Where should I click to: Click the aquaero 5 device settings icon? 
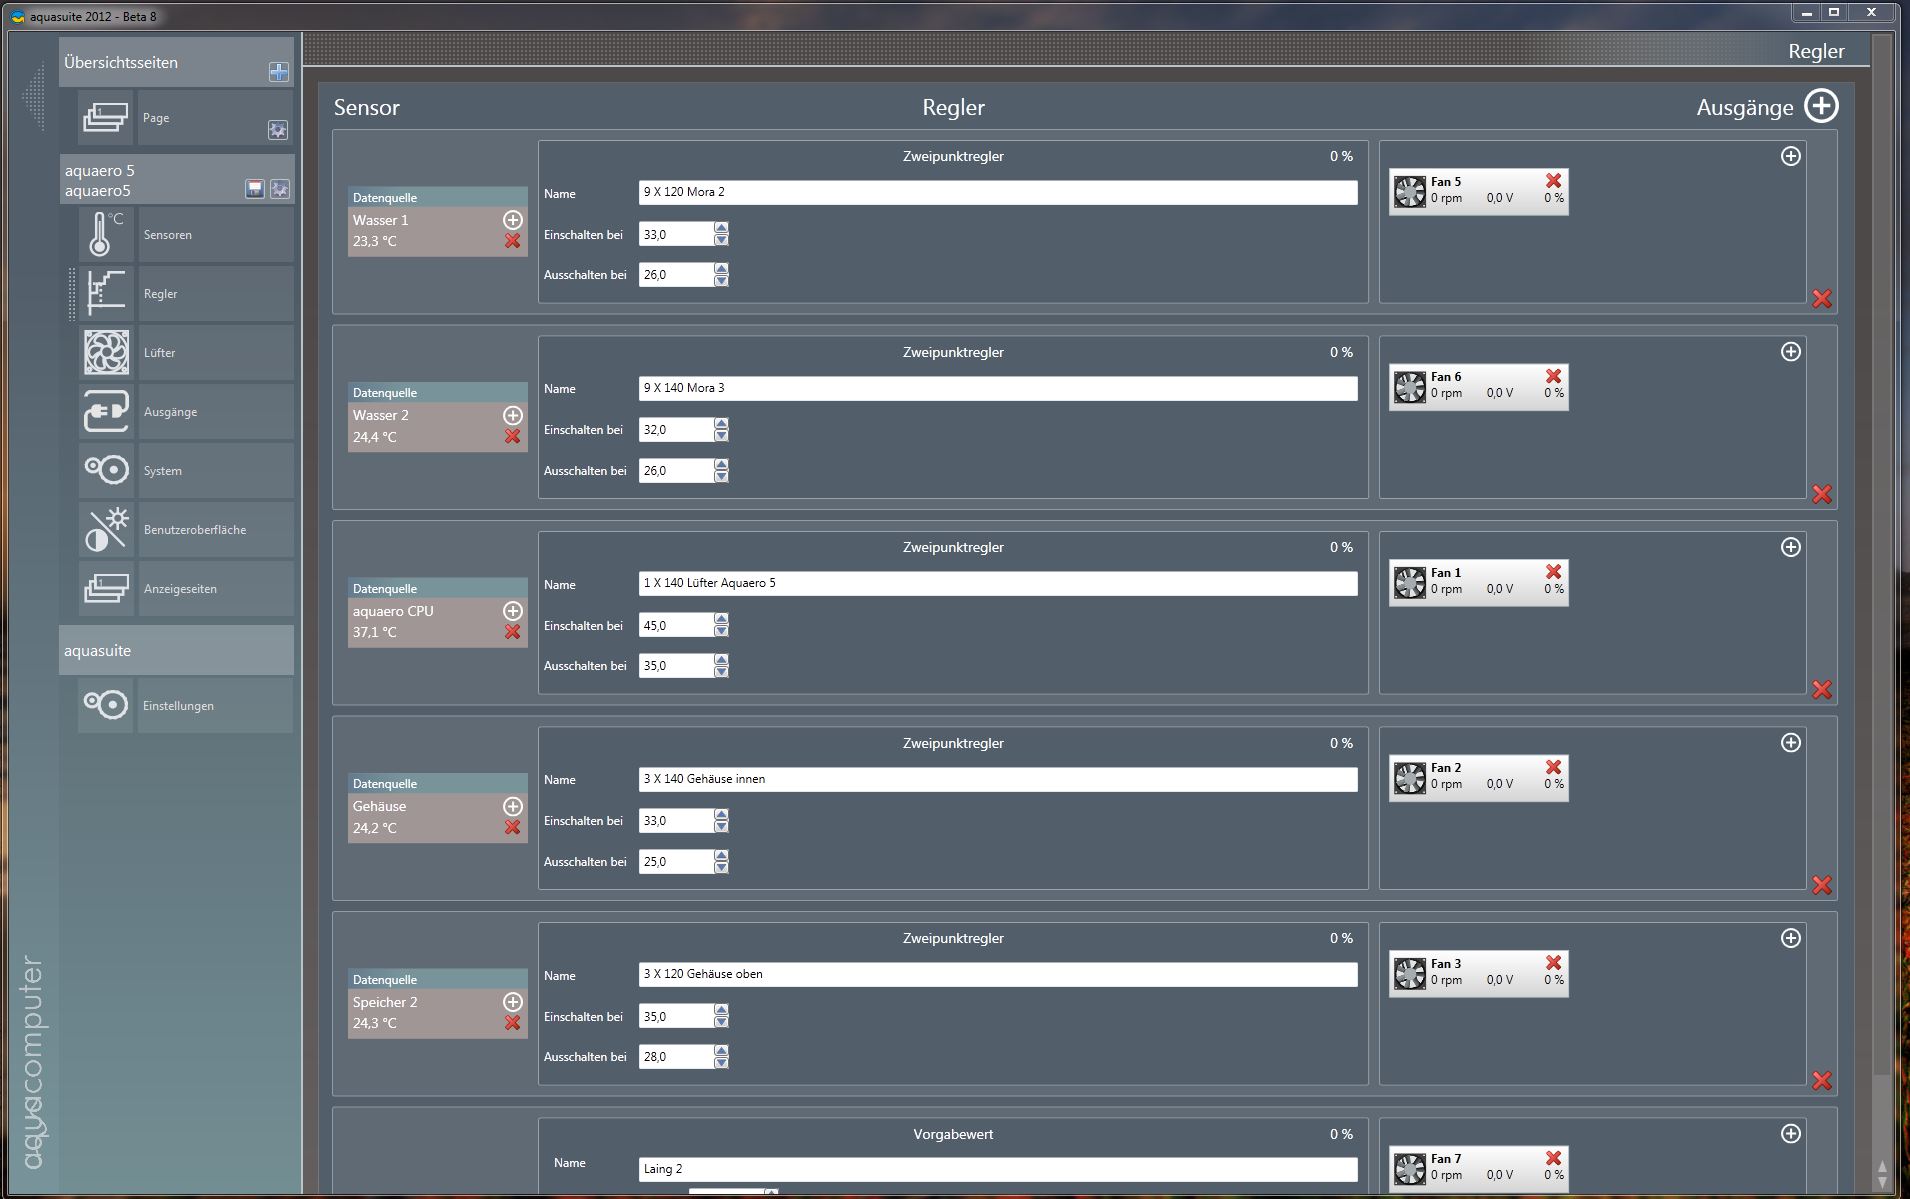279,189
